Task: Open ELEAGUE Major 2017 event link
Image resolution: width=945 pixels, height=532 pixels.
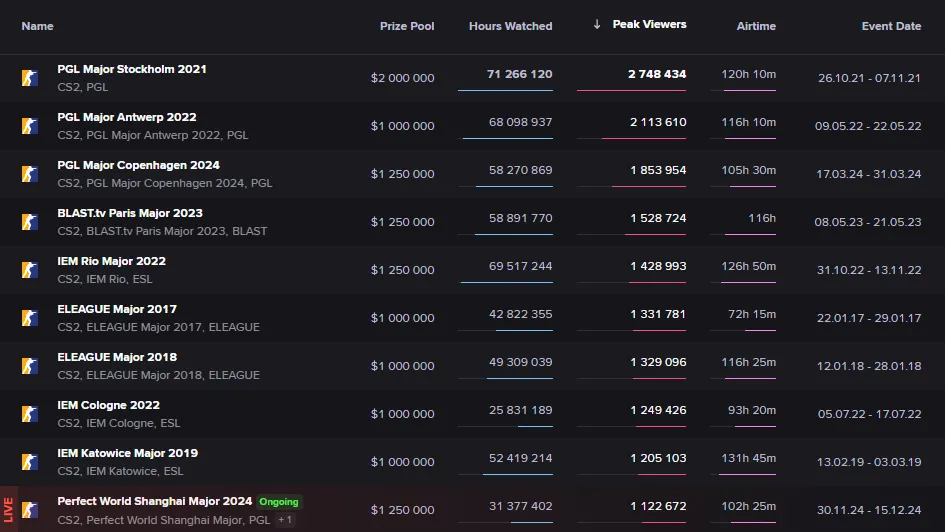Action: 117,309
